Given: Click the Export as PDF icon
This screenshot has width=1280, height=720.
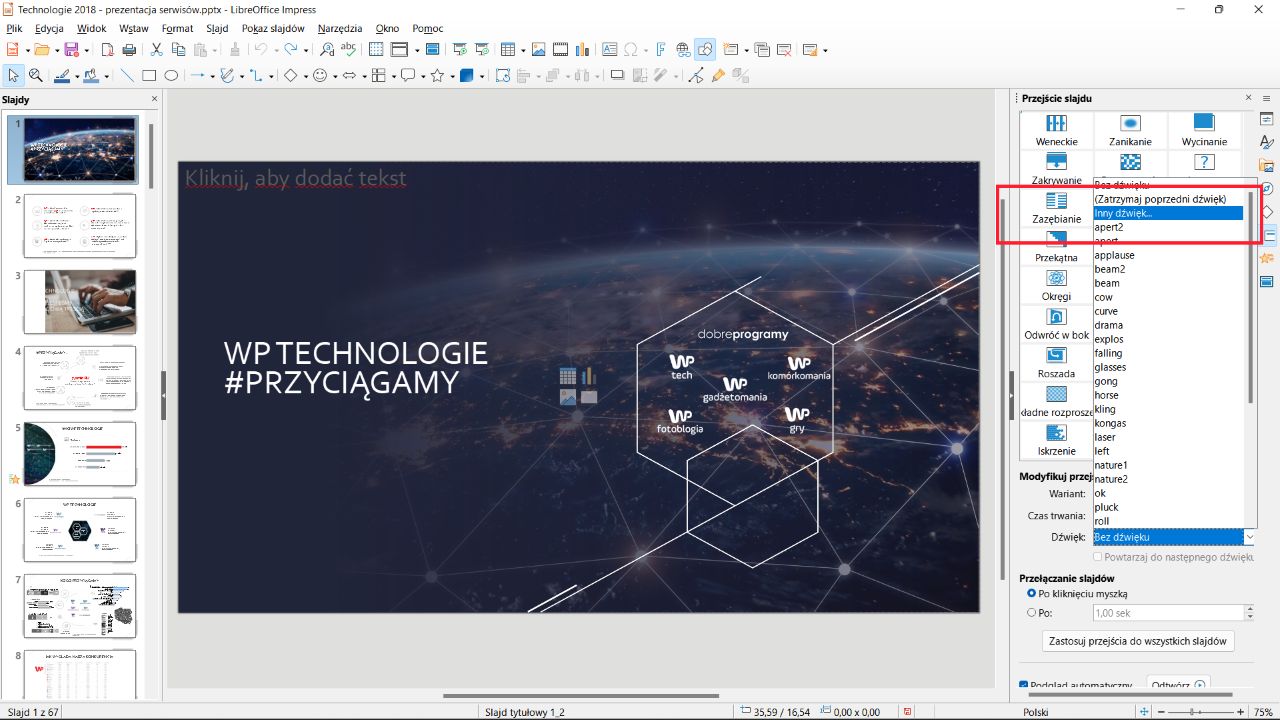Looking at the screenshot, I should (x=108, y=51).
